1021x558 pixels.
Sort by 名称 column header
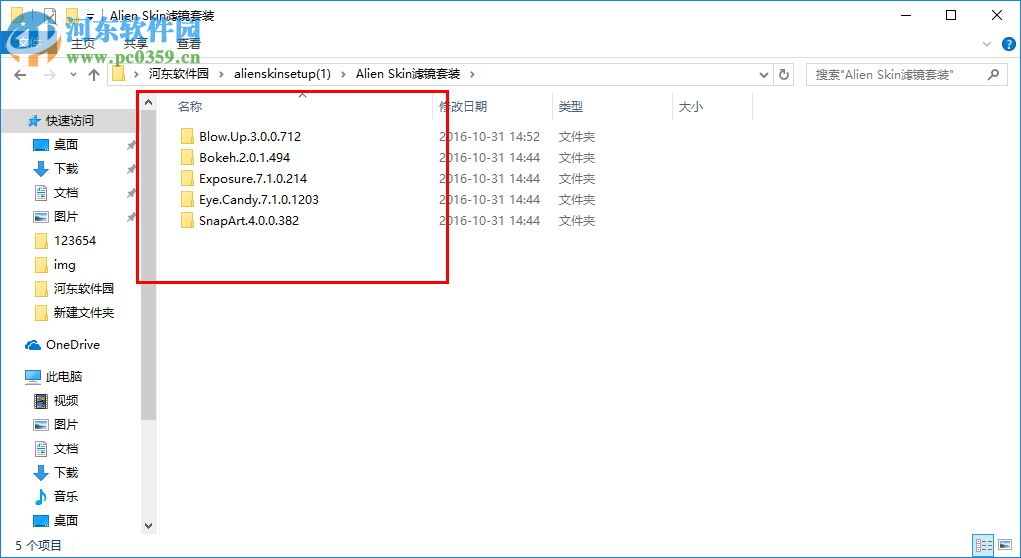click(x=190, y=107)
